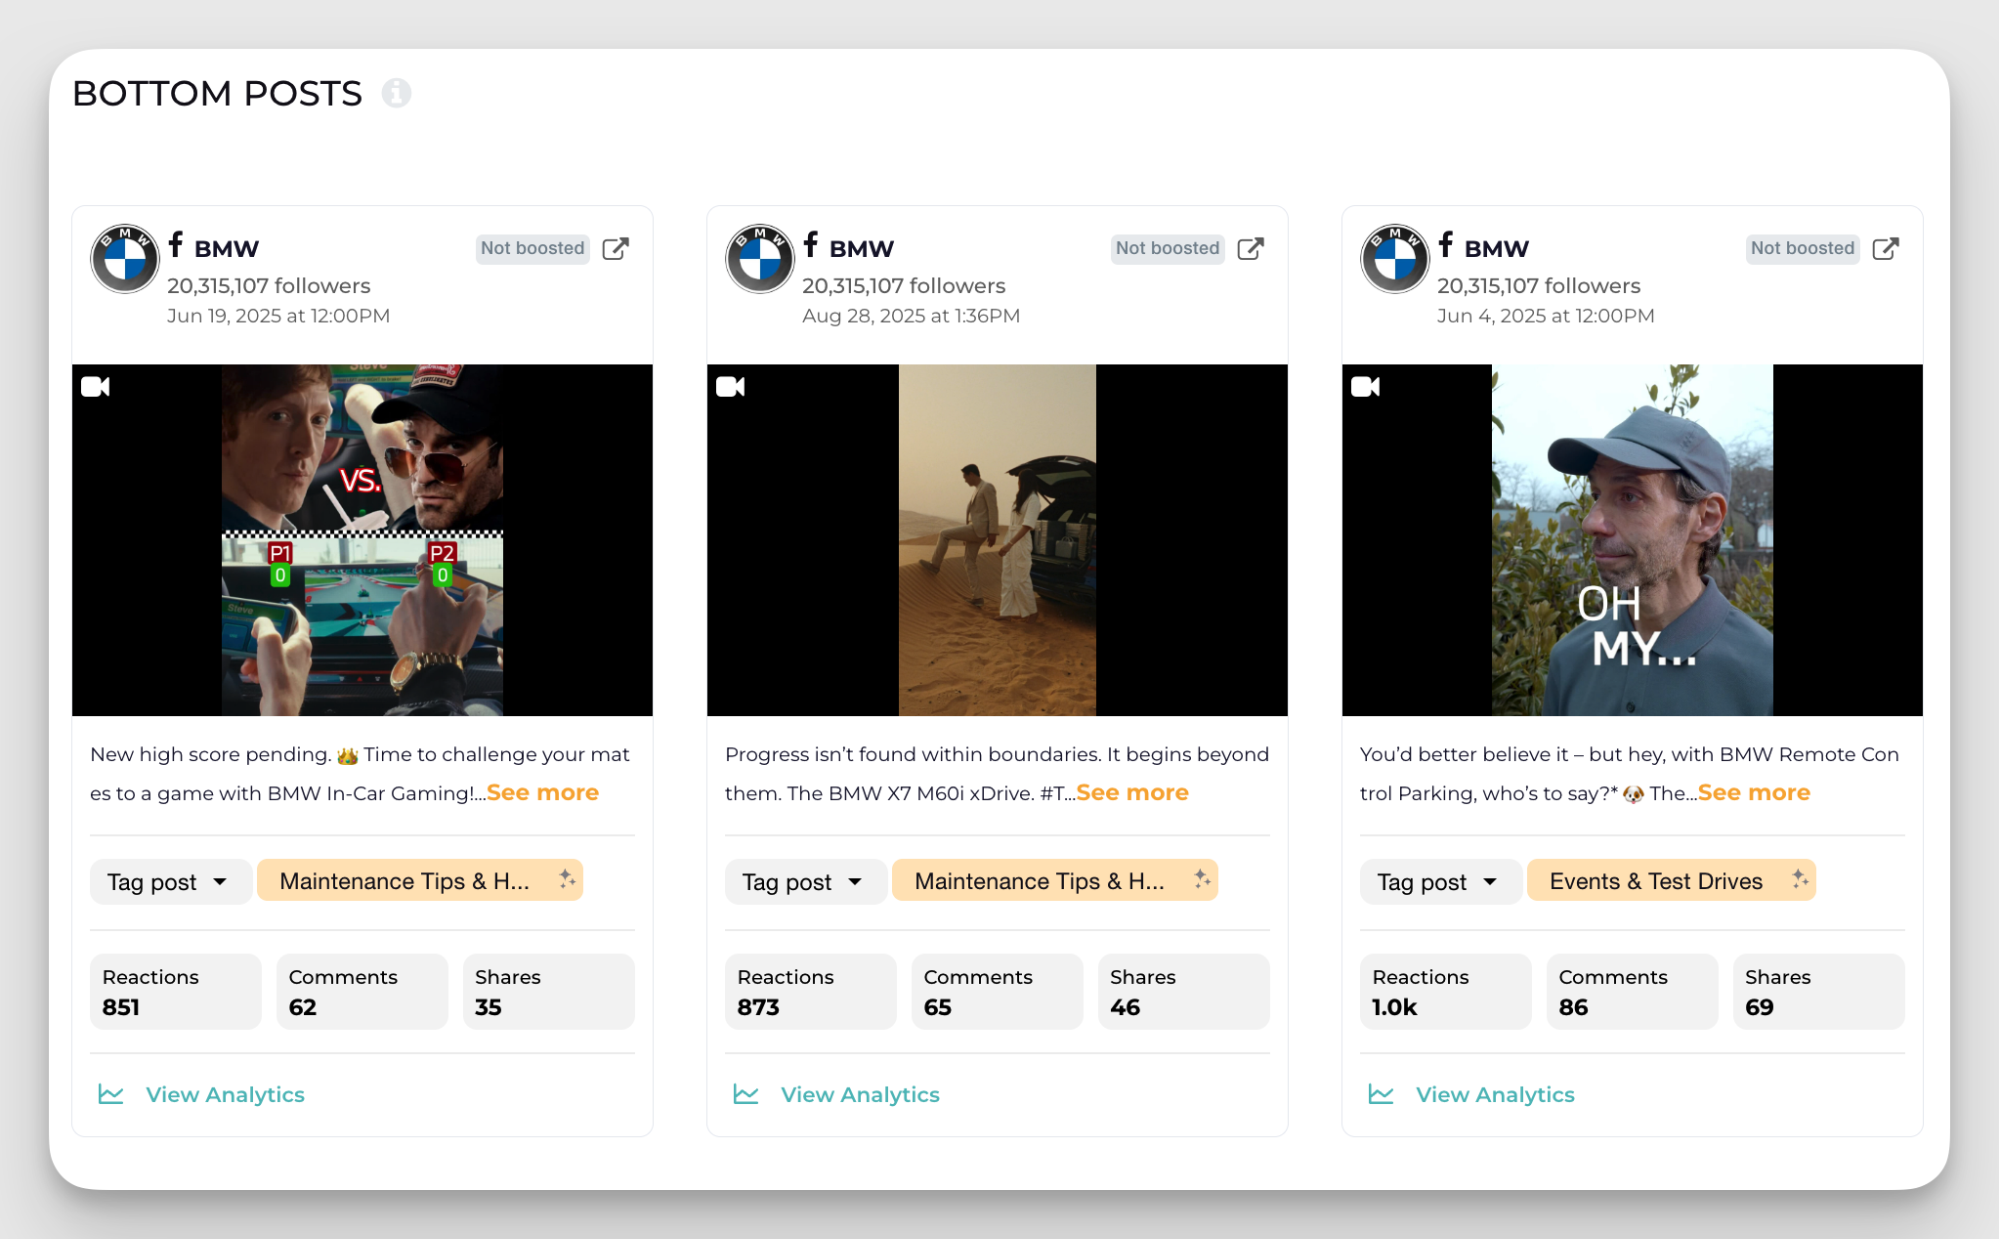This screenshot has height=1239, width=1999.
Task: Click Not boosted badge on Aug 28 post
Action: (1167, 248)
